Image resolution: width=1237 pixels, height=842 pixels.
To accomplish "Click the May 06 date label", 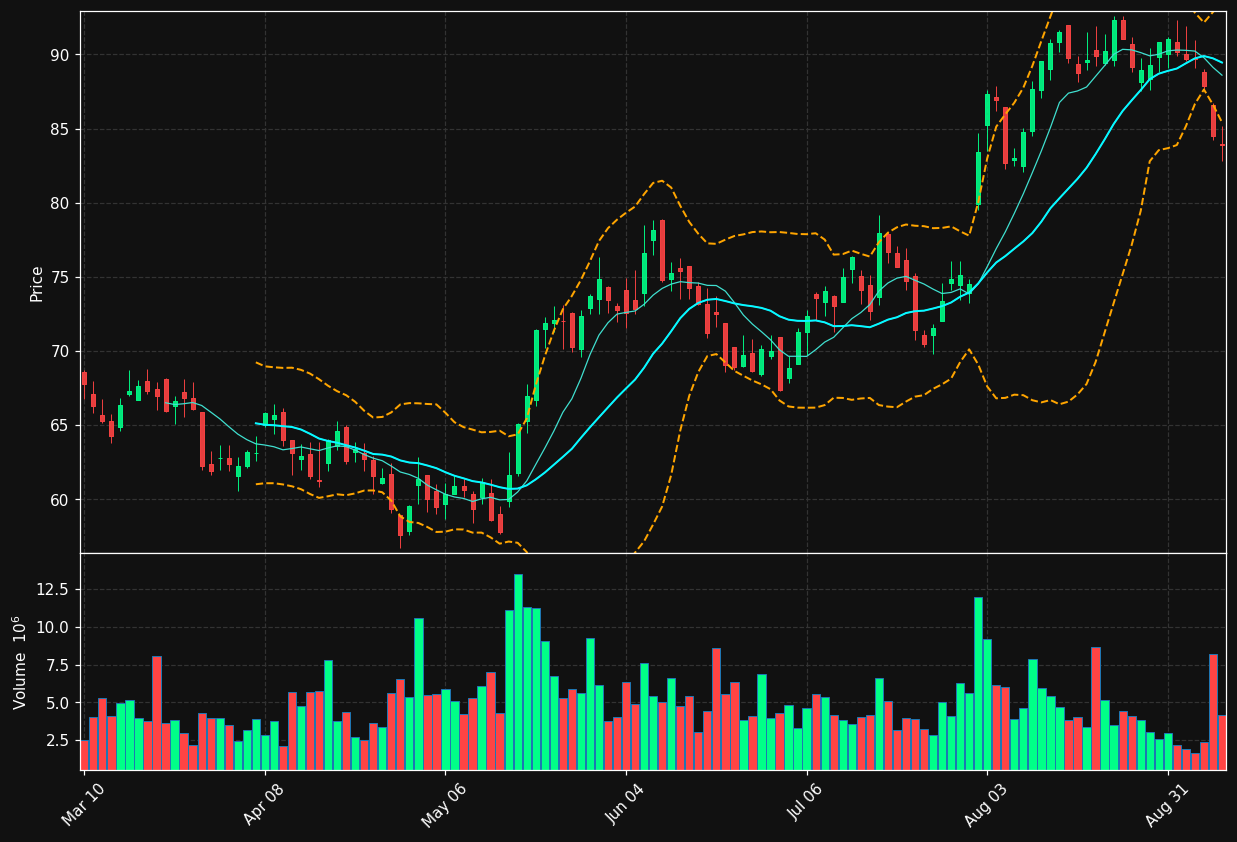I will [444, 803].
